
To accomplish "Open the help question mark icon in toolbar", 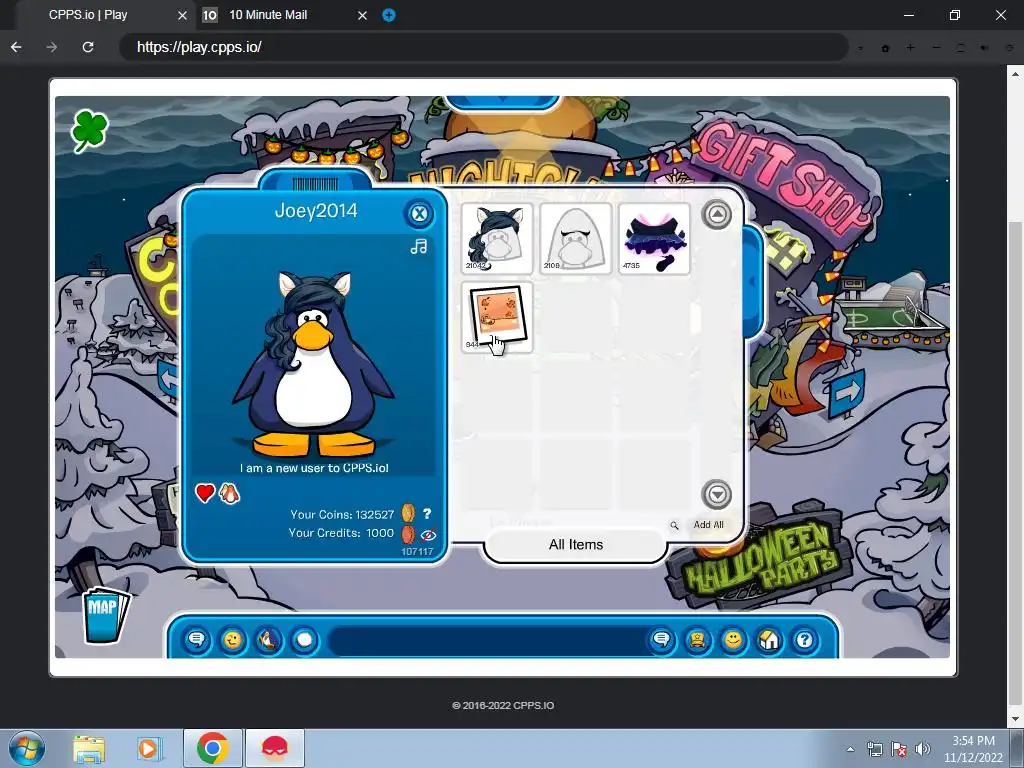I will coord(805,640).
